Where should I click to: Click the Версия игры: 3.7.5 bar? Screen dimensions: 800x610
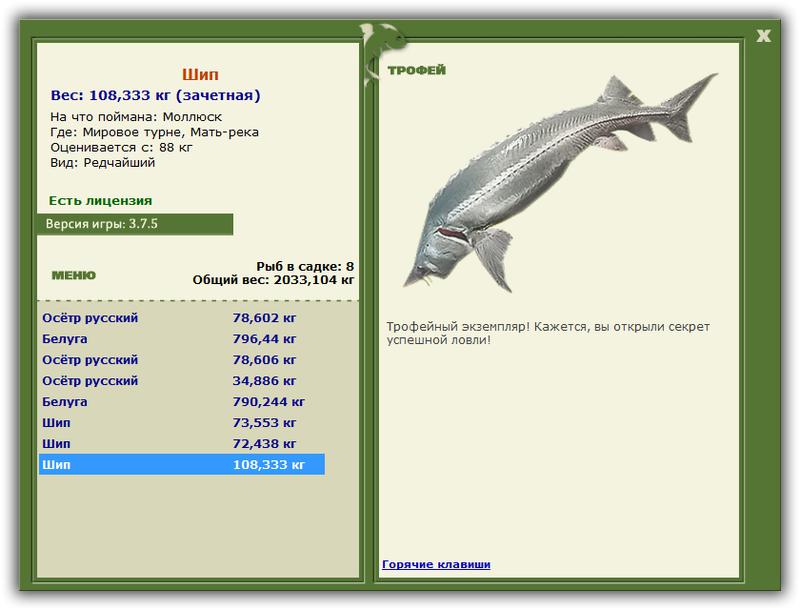(x=135, y=224)
